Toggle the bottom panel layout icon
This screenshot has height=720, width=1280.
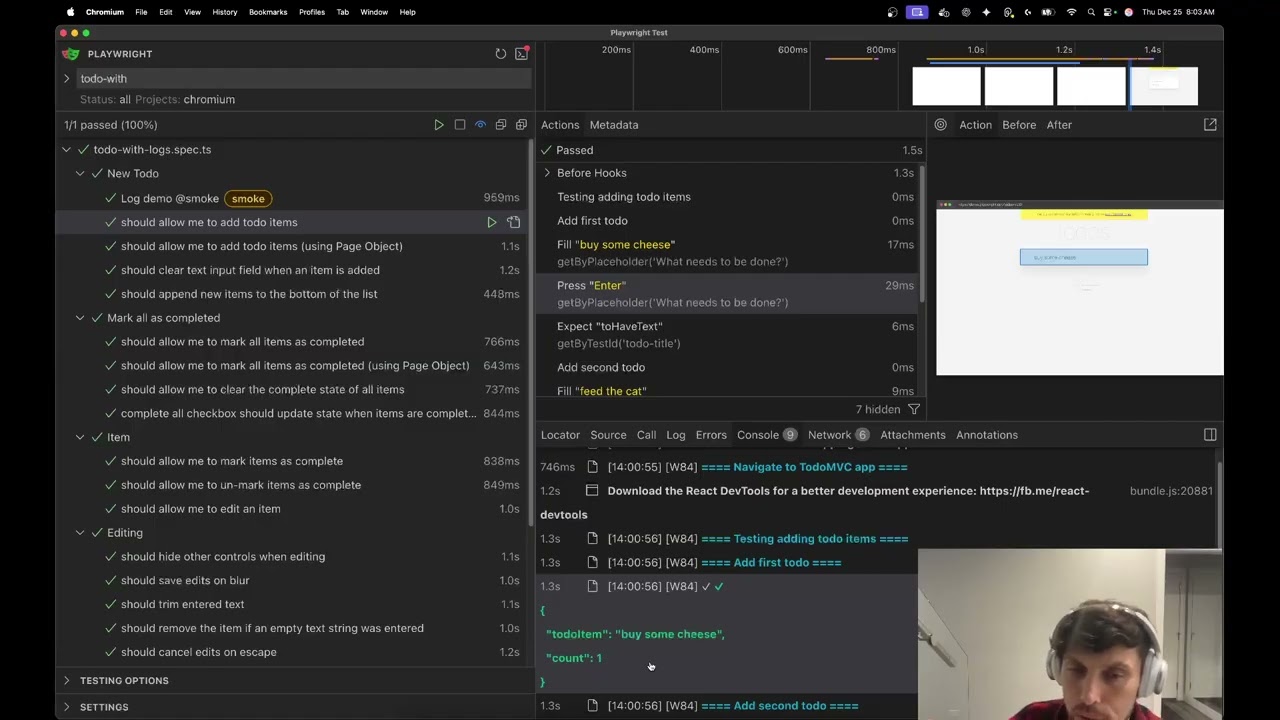(x=1210, y=435)
